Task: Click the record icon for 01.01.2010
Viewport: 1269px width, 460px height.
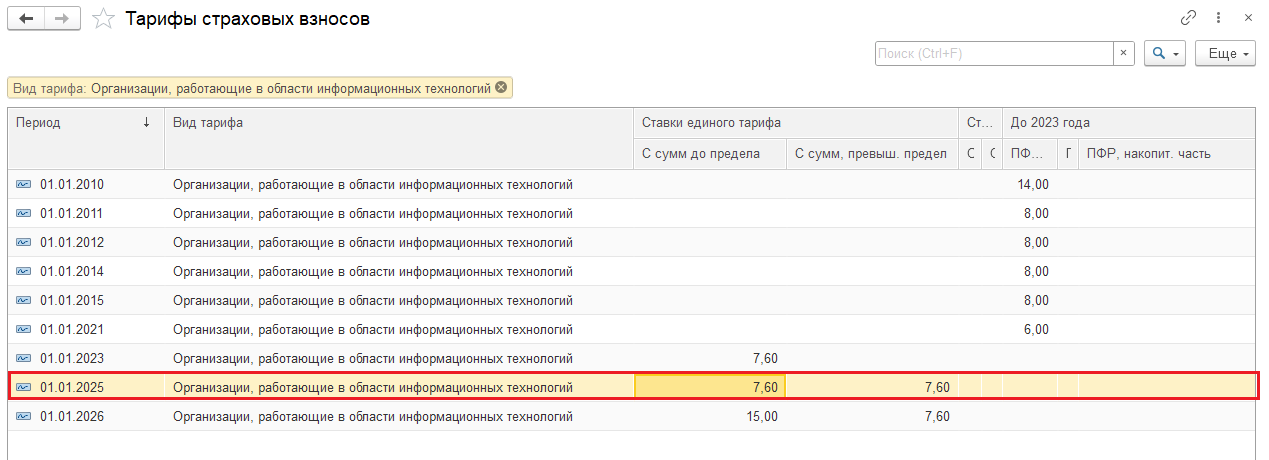Action: (x=23, y=185)
